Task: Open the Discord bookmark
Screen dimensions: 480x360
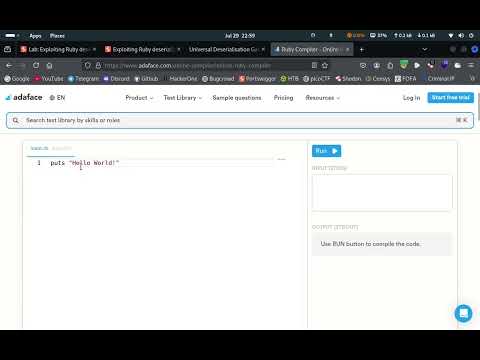Action: [116, 79]
